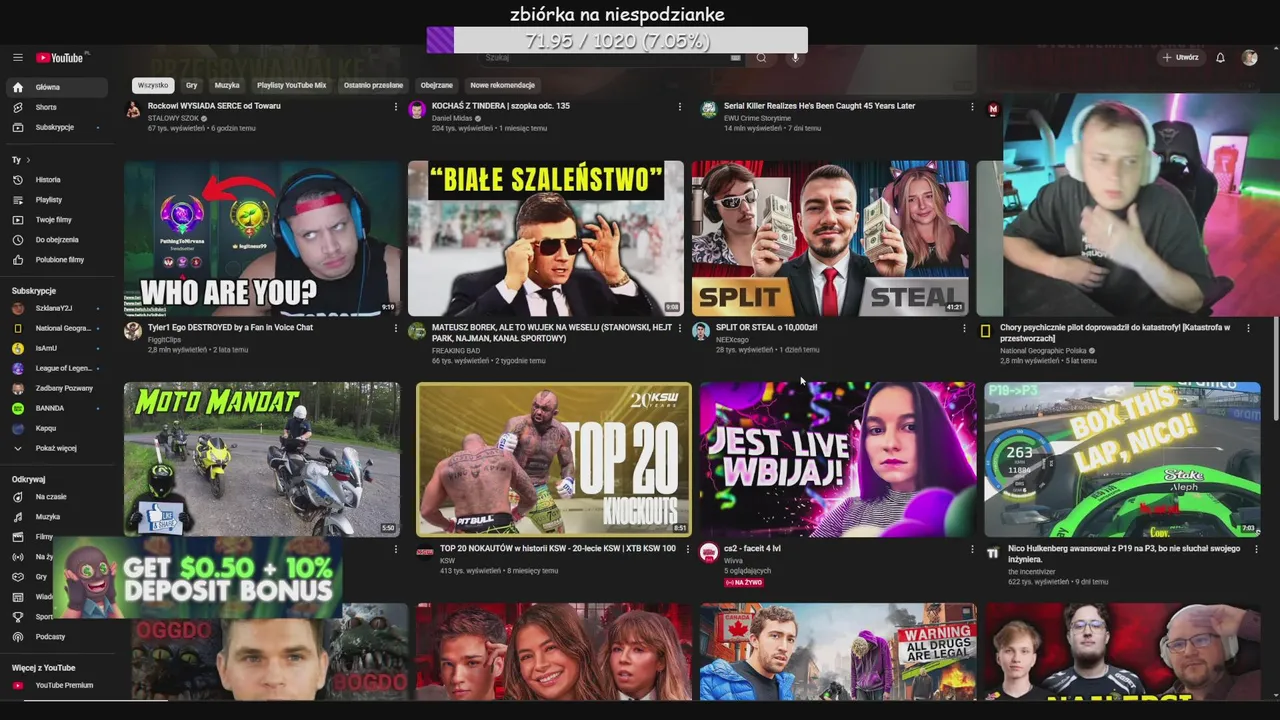This screenshot has width=1280, height=720.
Task: Open JEST LIVE WBIJAJ stream thumbnail
Action: 838,459
